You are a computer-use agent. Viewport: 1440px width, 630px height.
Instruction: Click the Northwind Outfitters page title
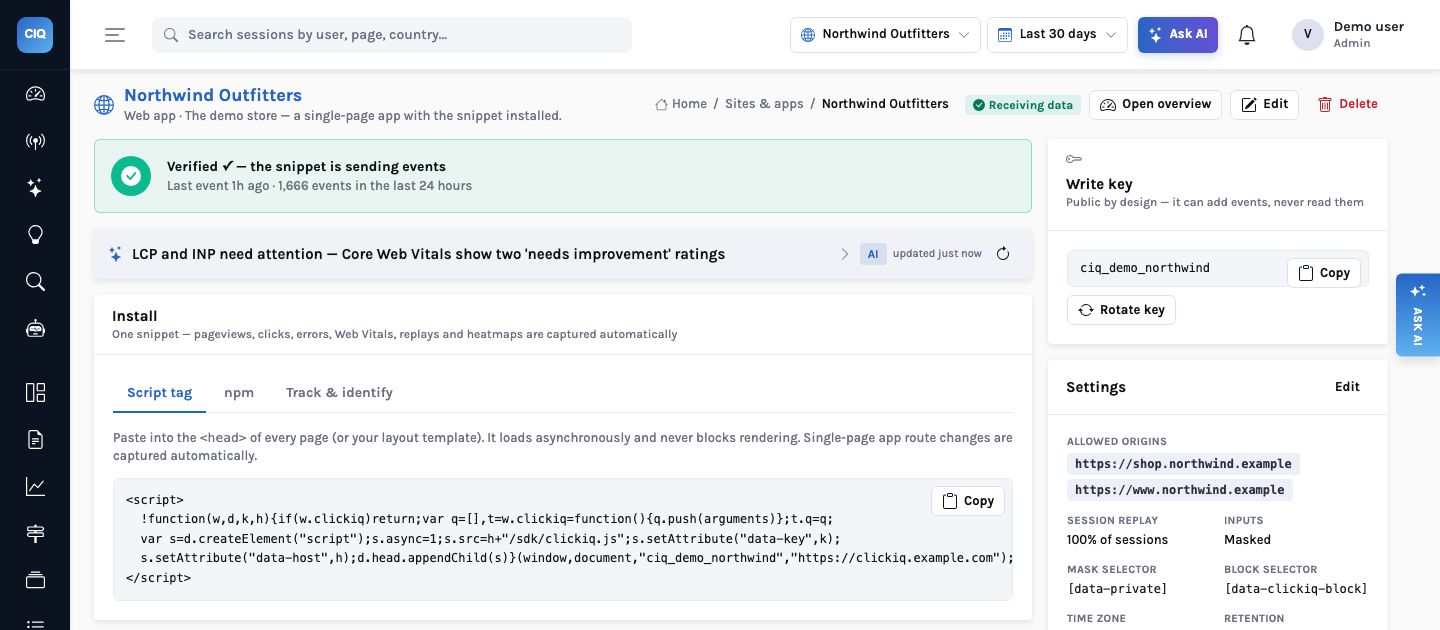coord(213,95)
